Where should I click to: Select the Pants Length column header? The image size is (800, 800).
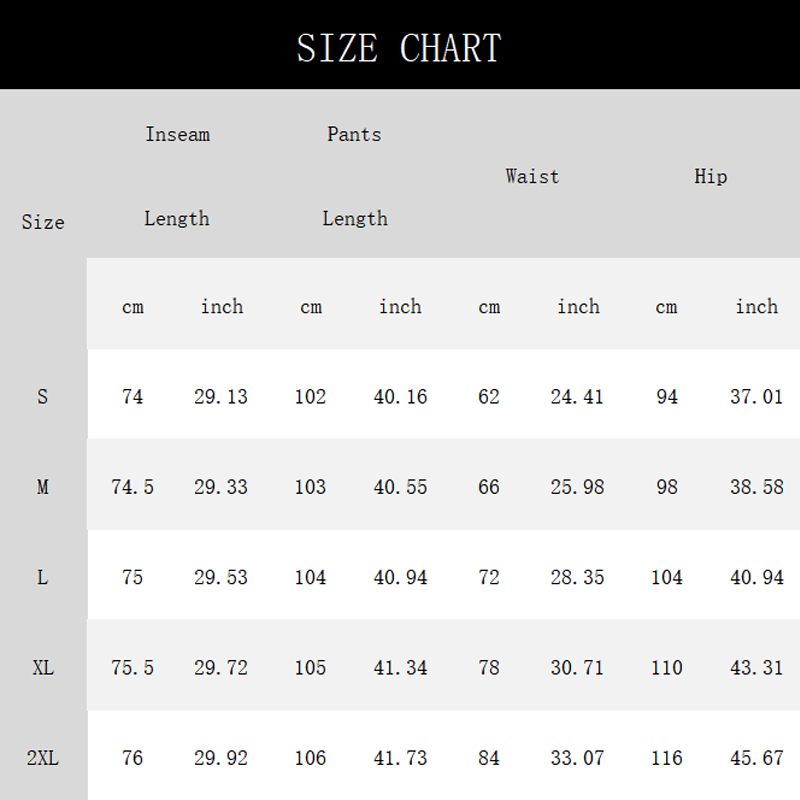pyautogui.click(x=355, y=176)
